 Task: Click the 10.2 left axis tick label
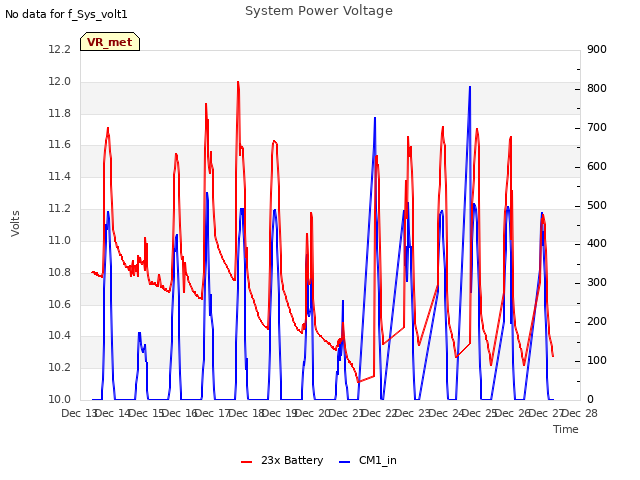60,367
